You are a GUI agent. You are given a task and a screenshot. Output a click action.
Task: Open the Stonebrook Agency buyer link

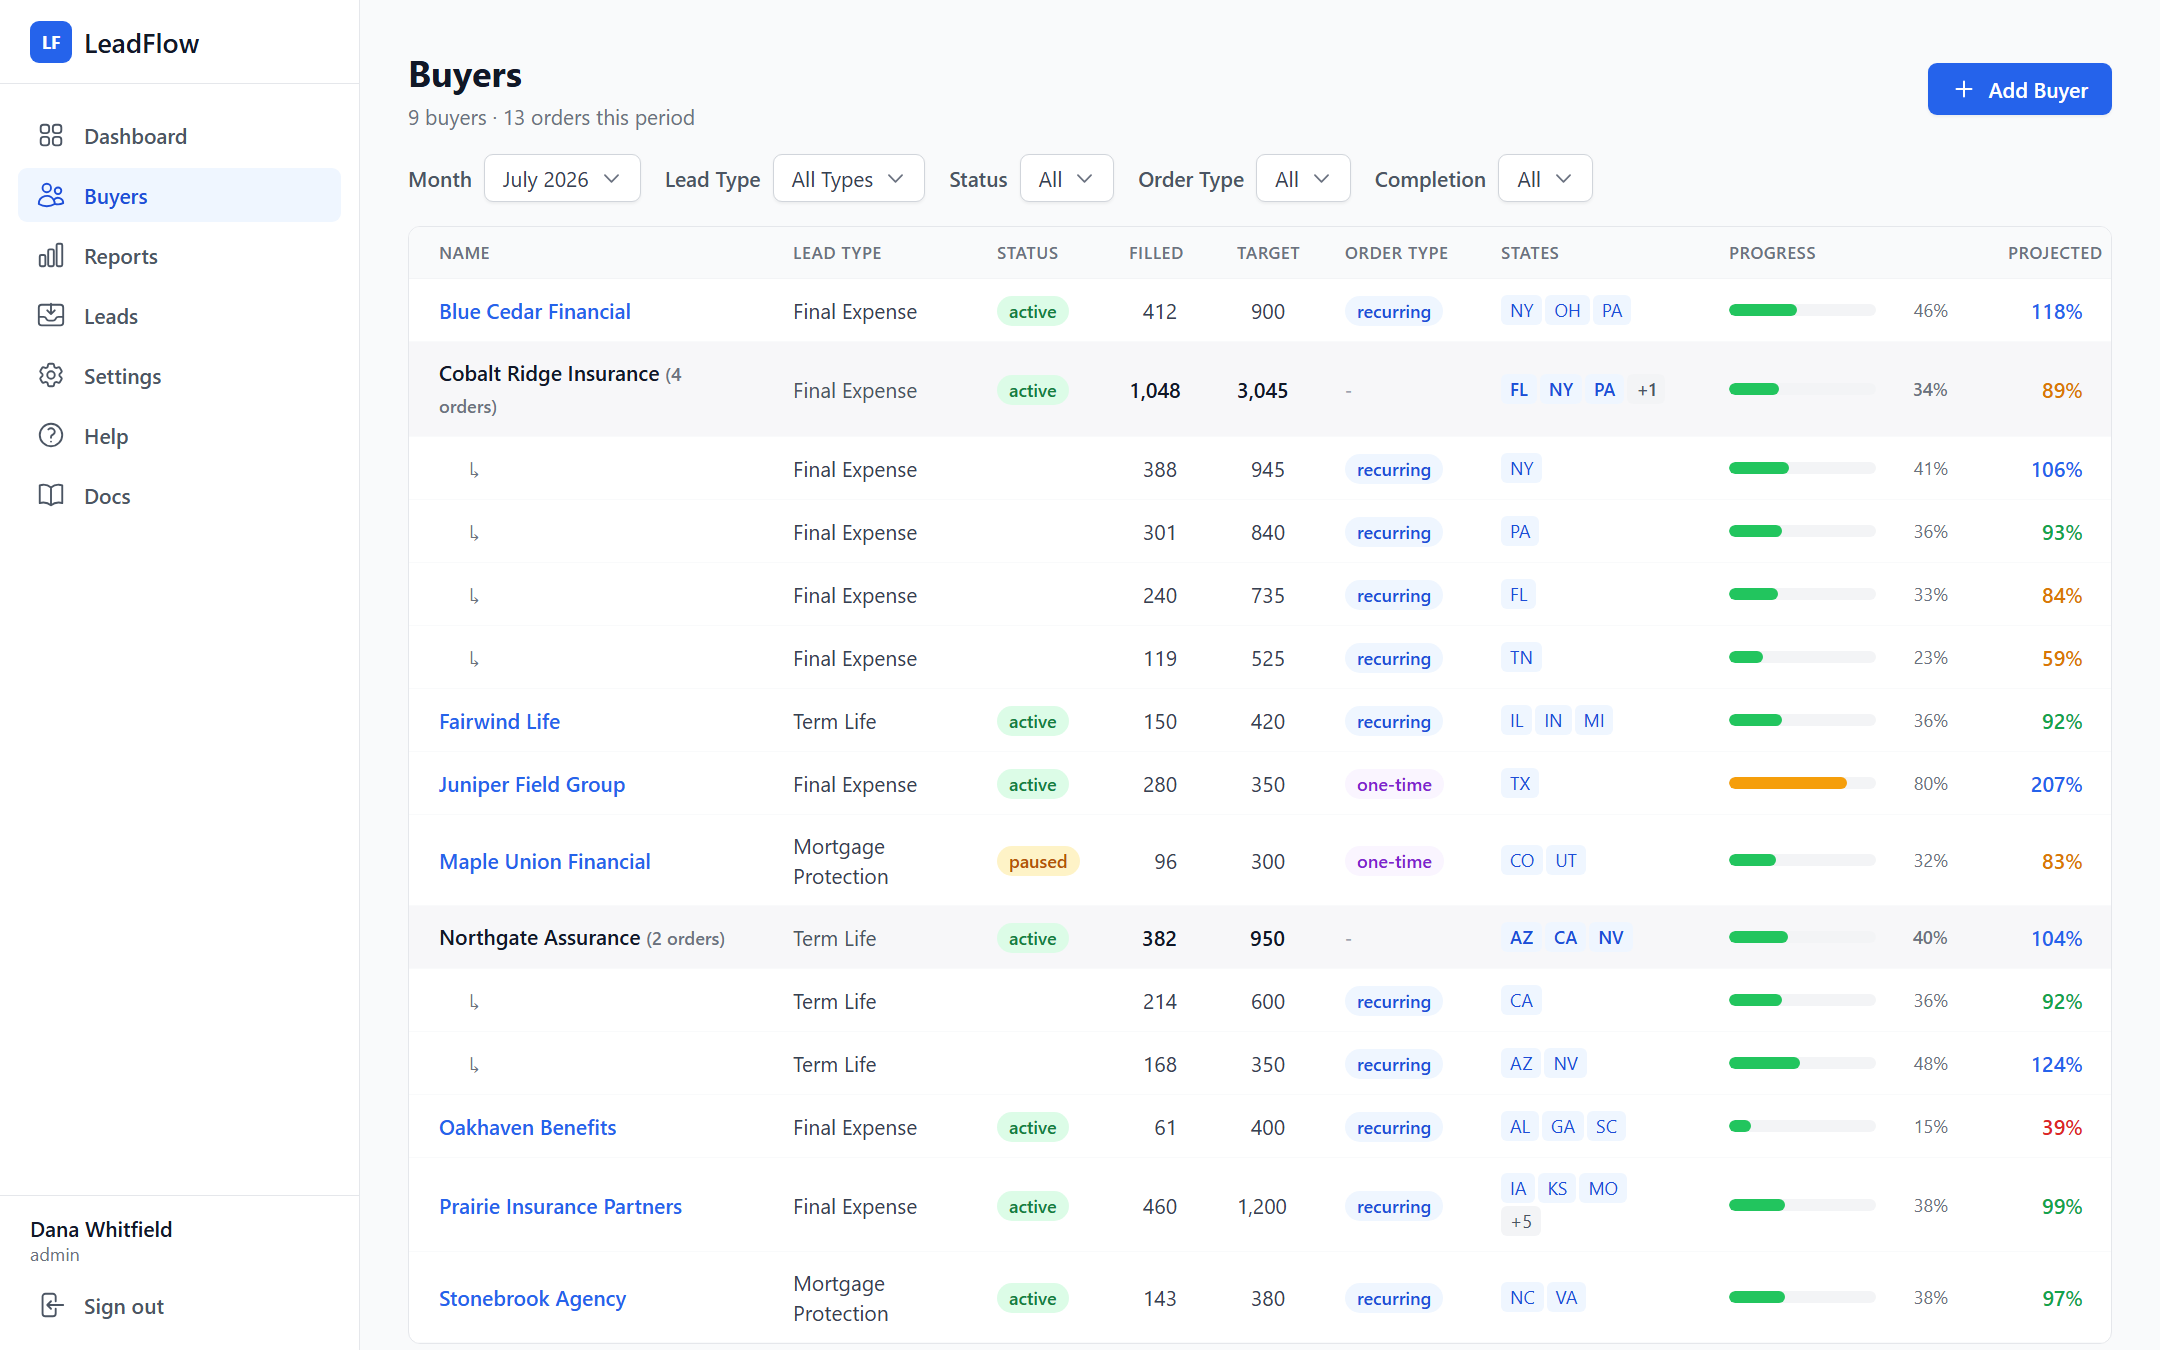(532, 1299)
